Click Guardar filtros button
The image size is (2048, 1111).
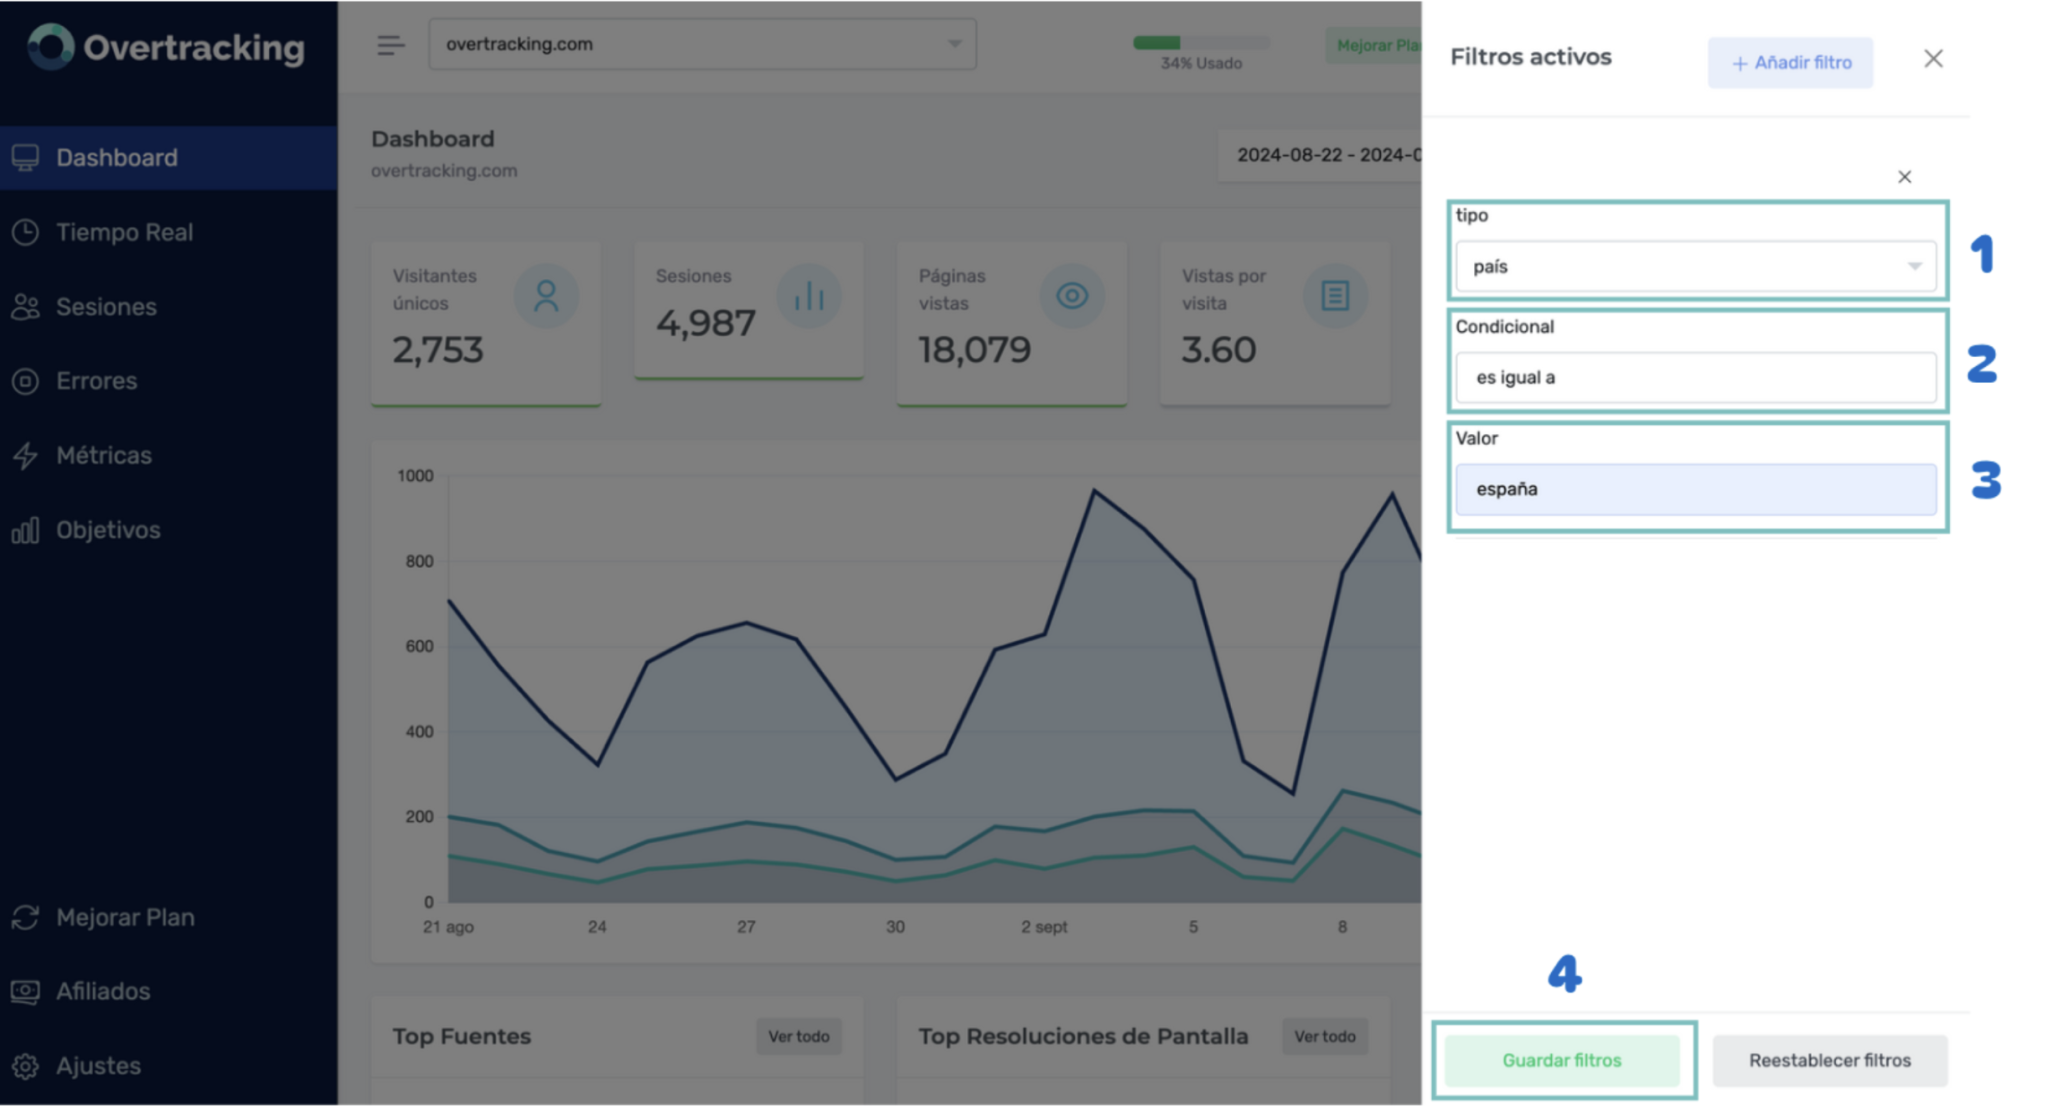1562,1060
